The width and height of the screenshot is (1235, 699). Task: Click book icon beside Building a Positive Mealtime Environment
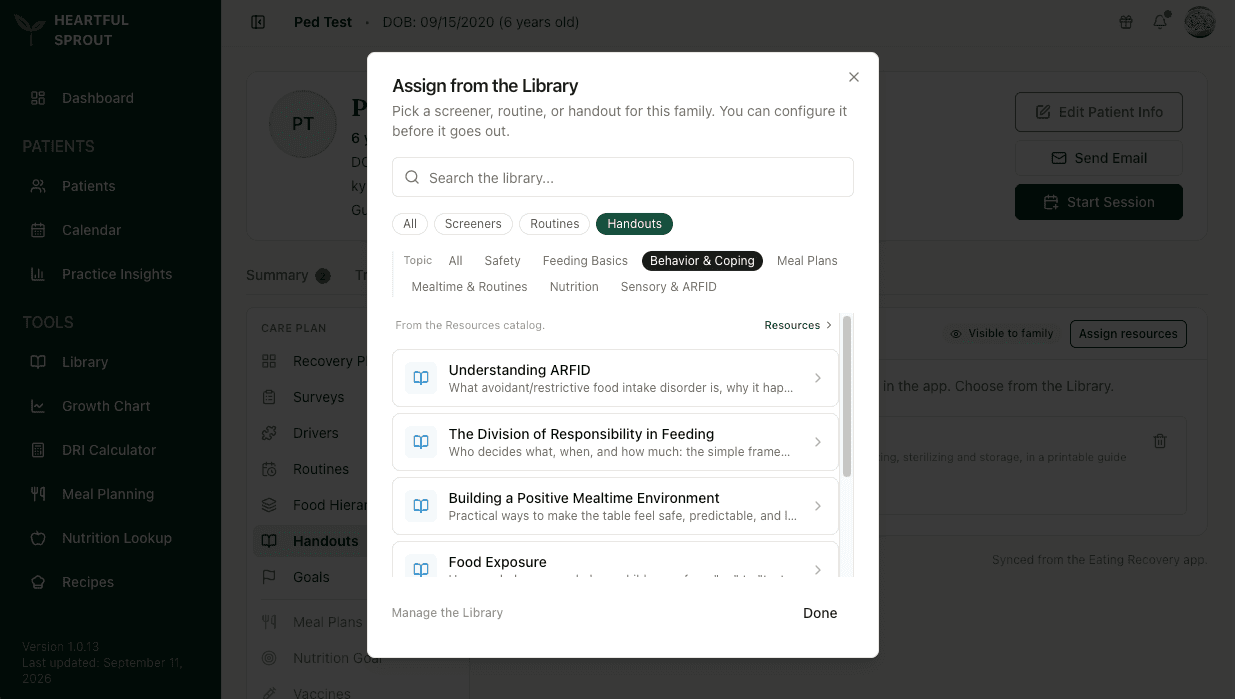(421, 506)
